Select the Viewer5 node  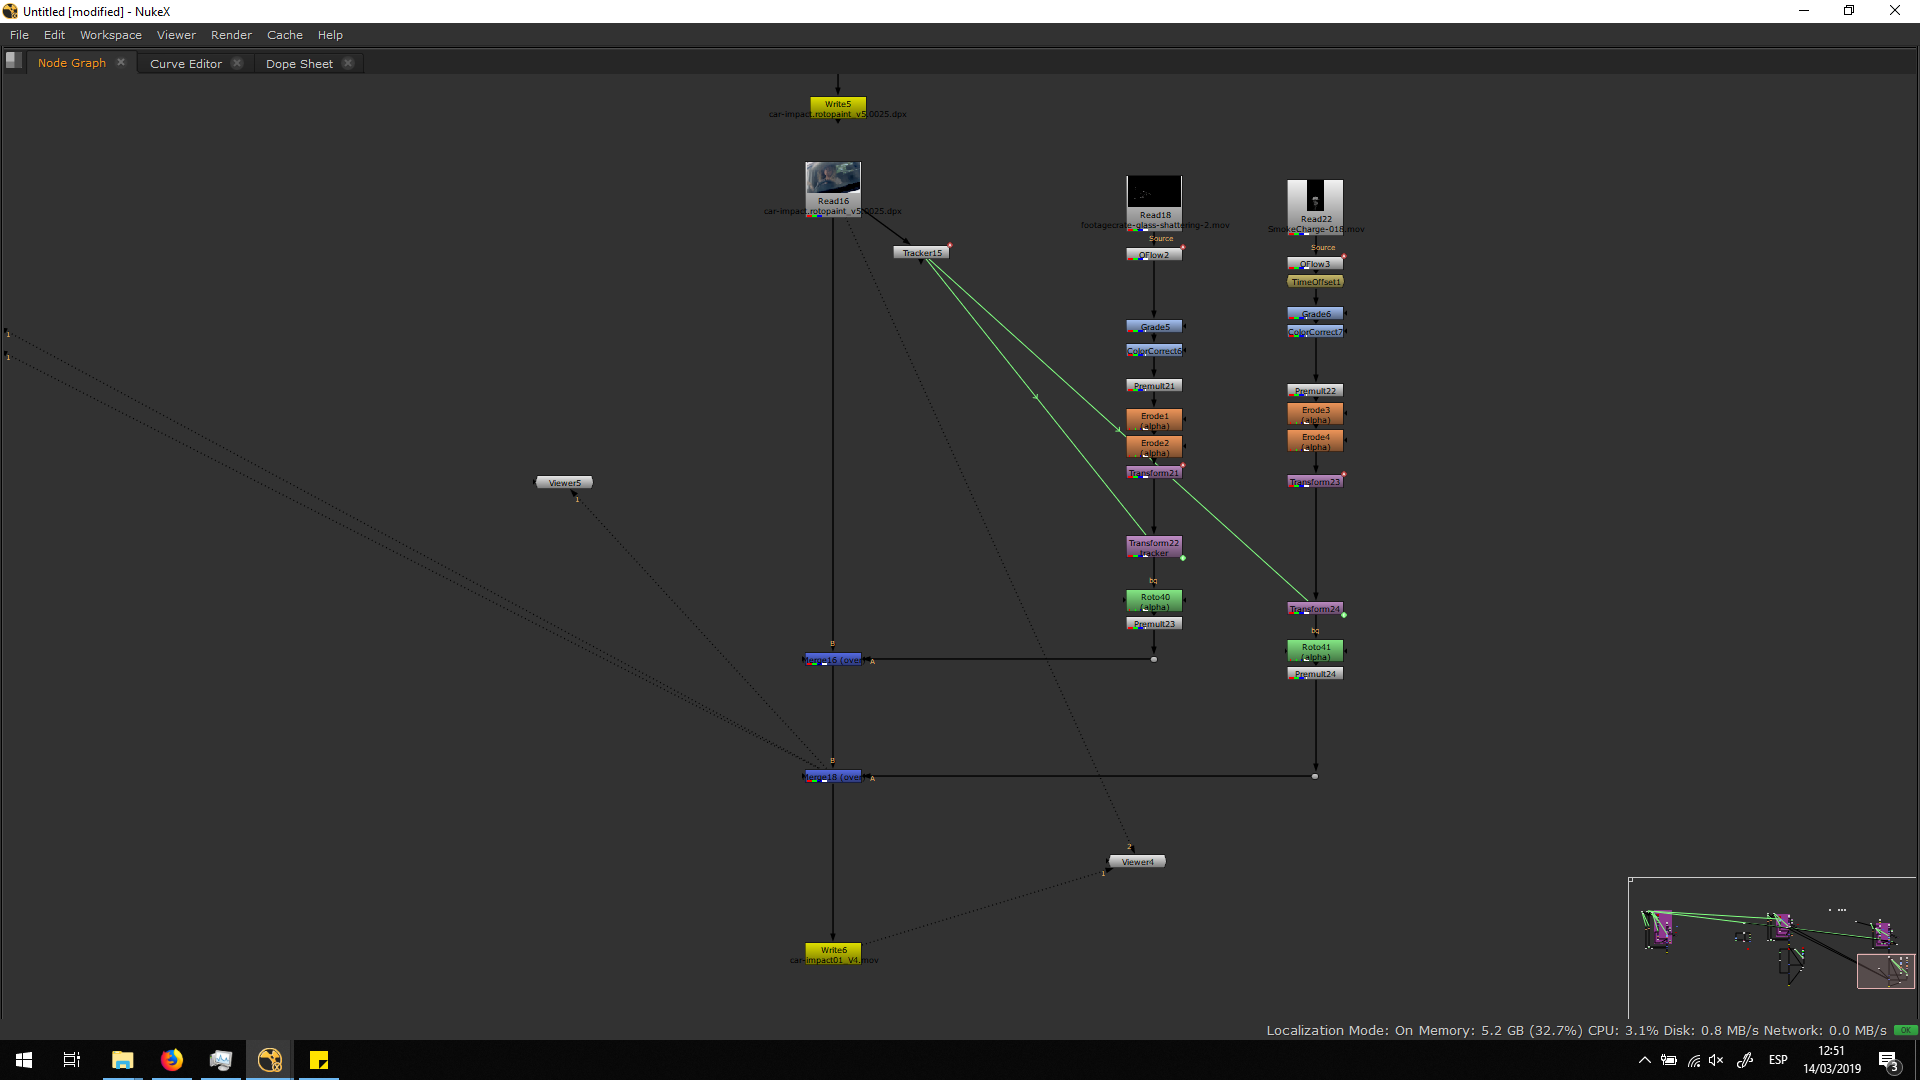(x=564, y=483)
